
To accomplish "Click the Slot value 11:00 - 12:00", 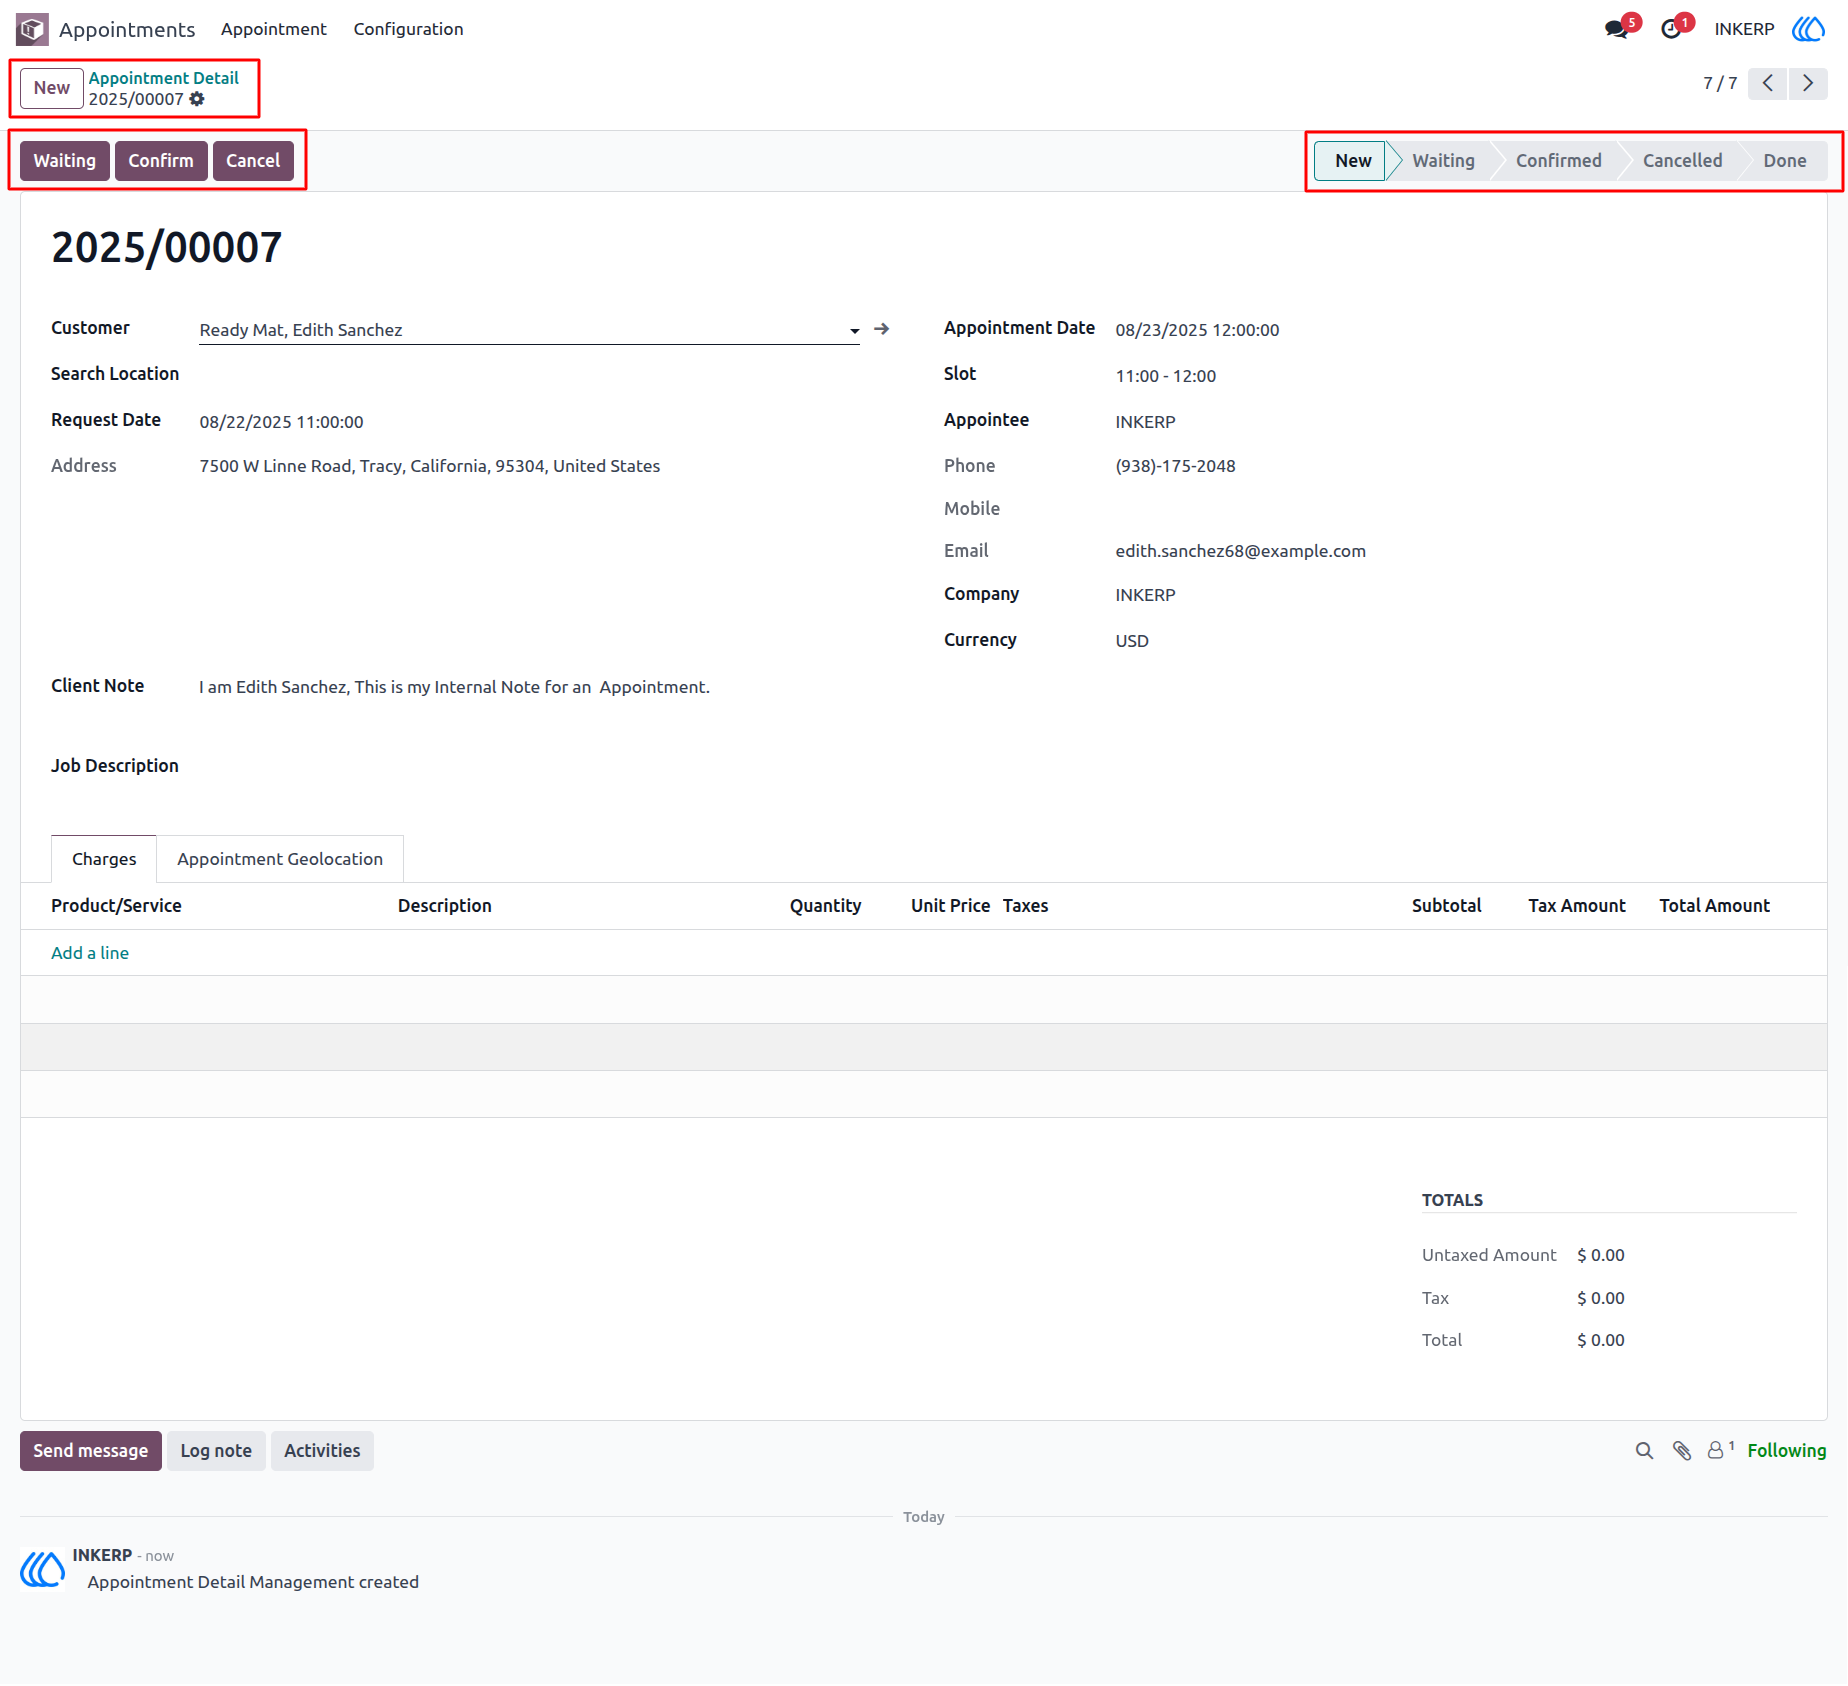I will pos(1165,376).
